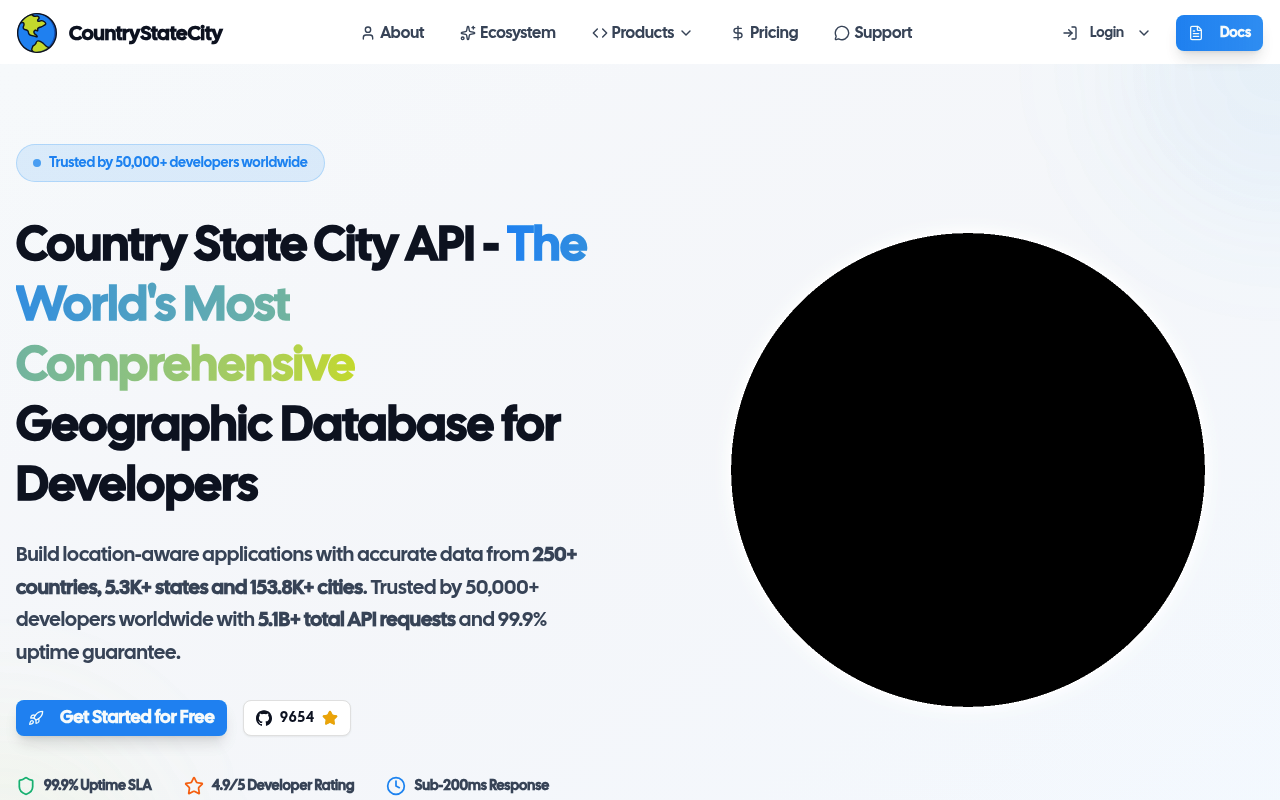Image resolution: width=1280 pixels, height=800 pixels.
Task: Click the chat bubble icon beside Support
Action: (841, 33)
